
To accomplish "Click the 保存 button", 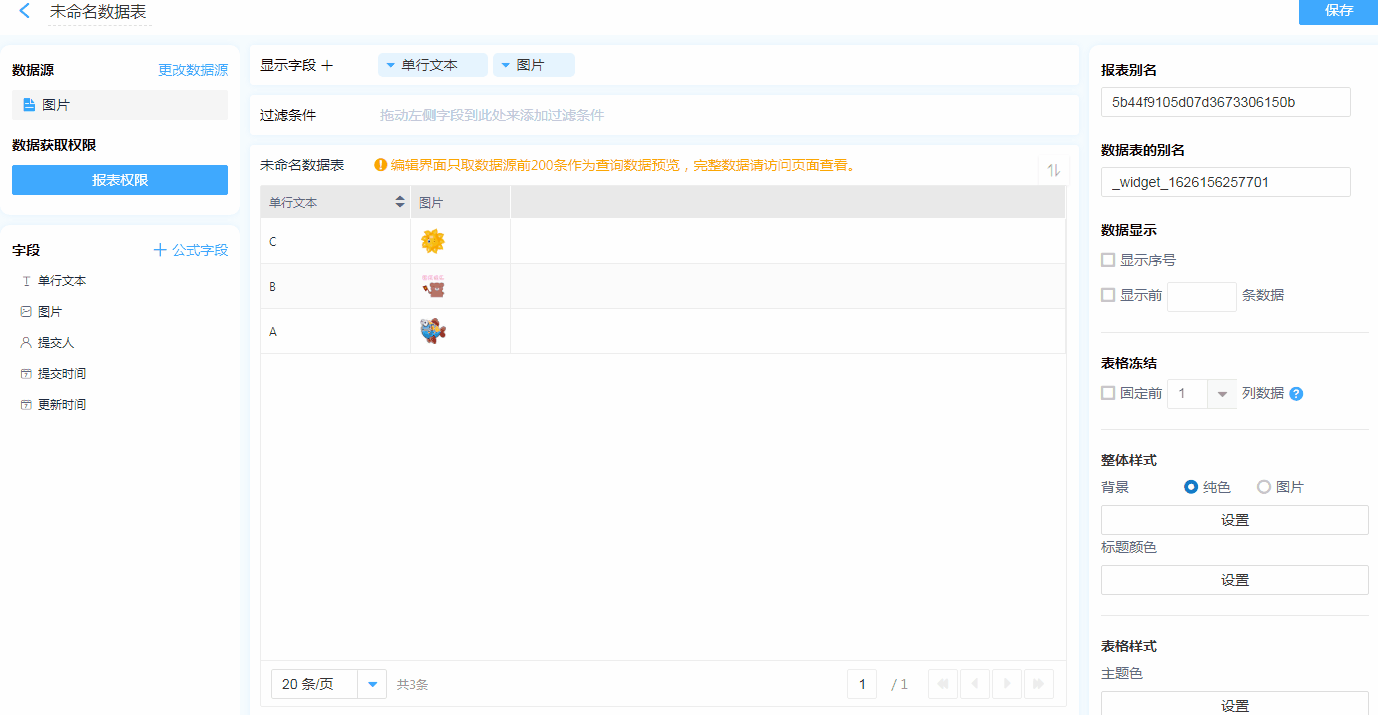I will click(1338, 11).
